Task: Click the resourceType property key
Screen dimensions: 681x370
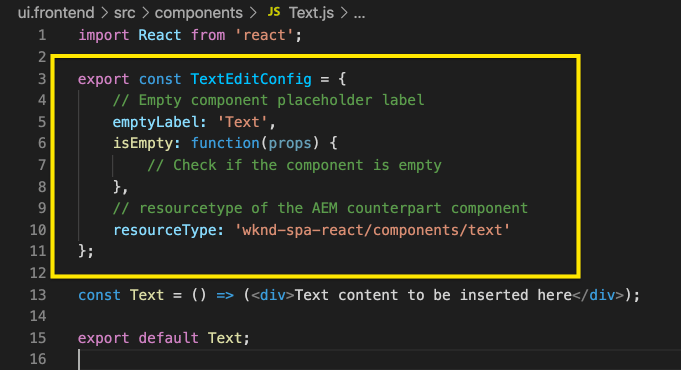Action: (164, 230)
